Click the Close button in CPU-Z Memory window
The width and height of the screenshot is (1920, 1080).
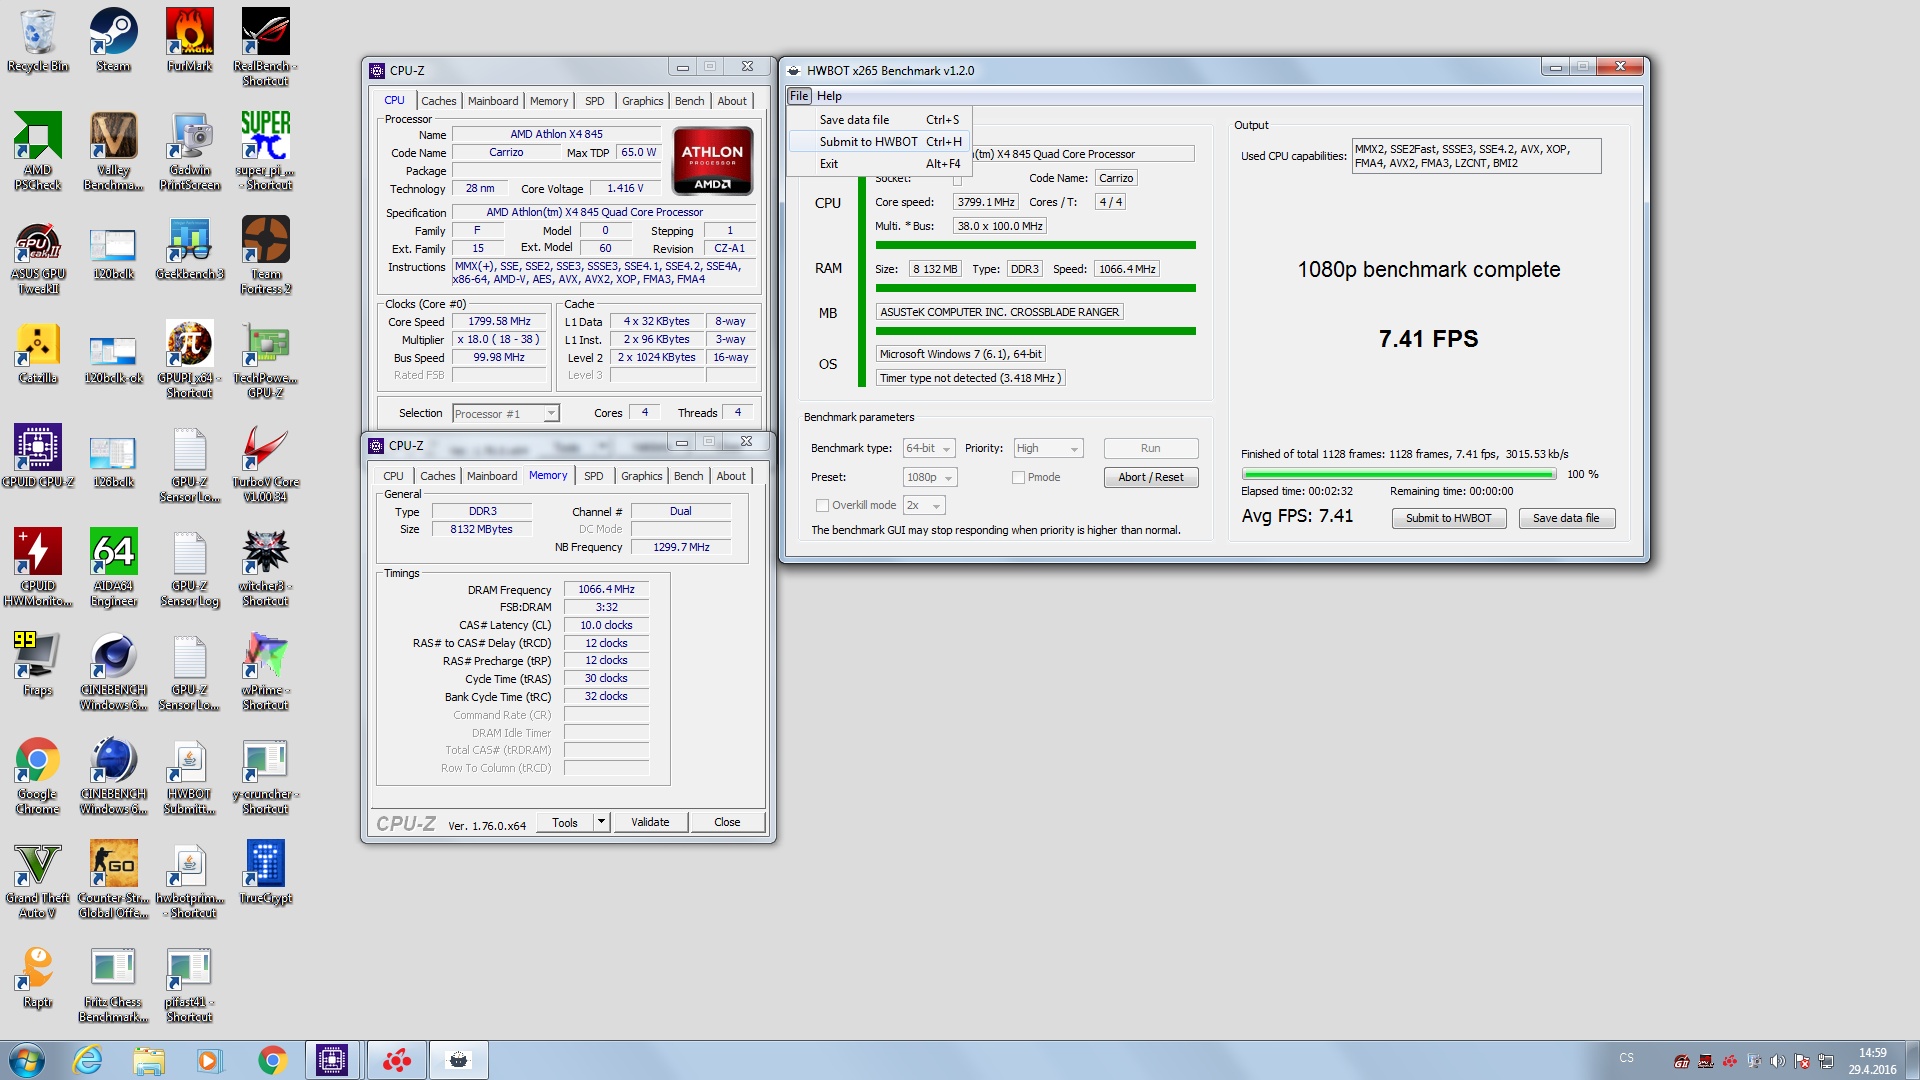click(x=727, y=822)
